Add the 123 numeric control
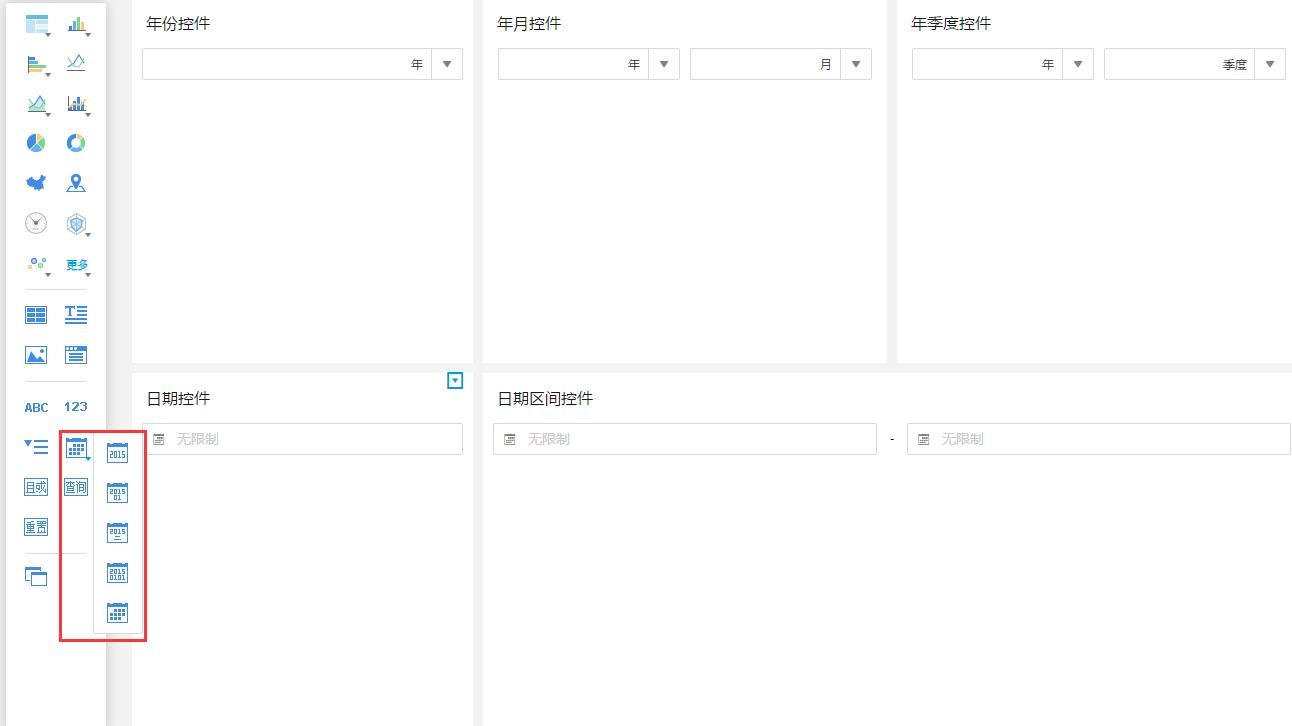 [76, 407]
